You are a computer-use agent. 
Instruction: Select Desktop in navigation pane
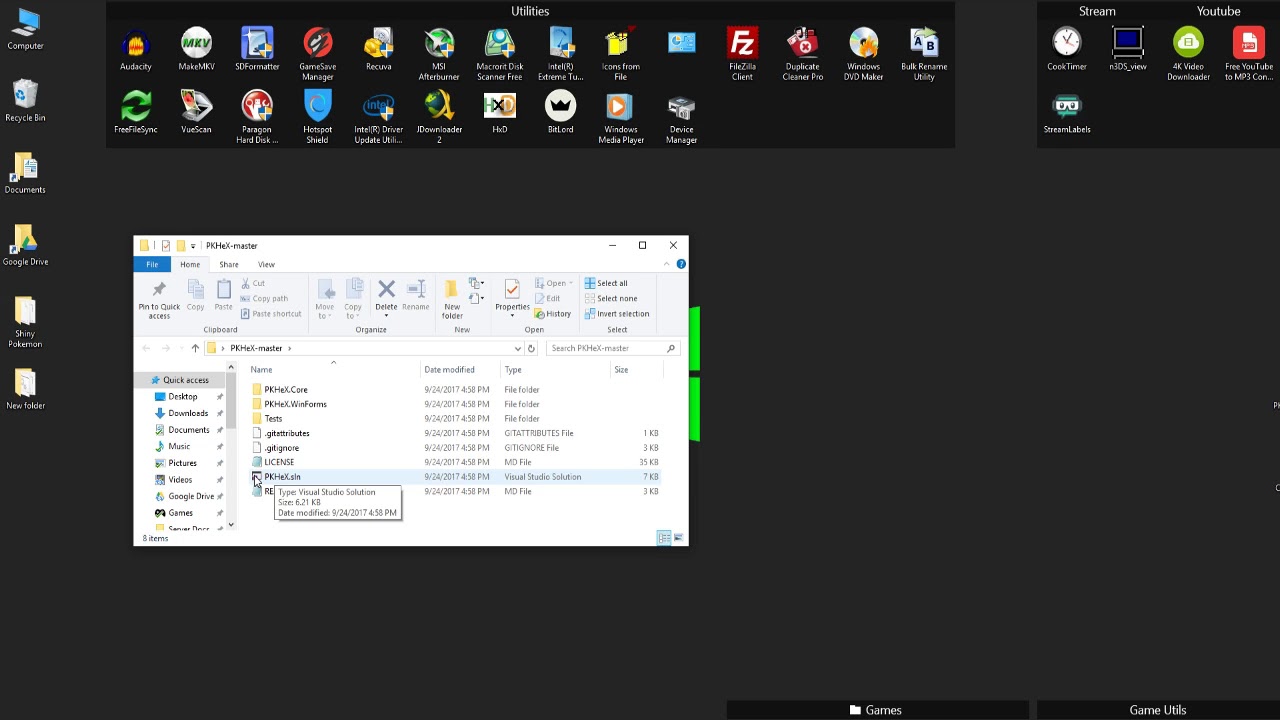tap(183, 397)
